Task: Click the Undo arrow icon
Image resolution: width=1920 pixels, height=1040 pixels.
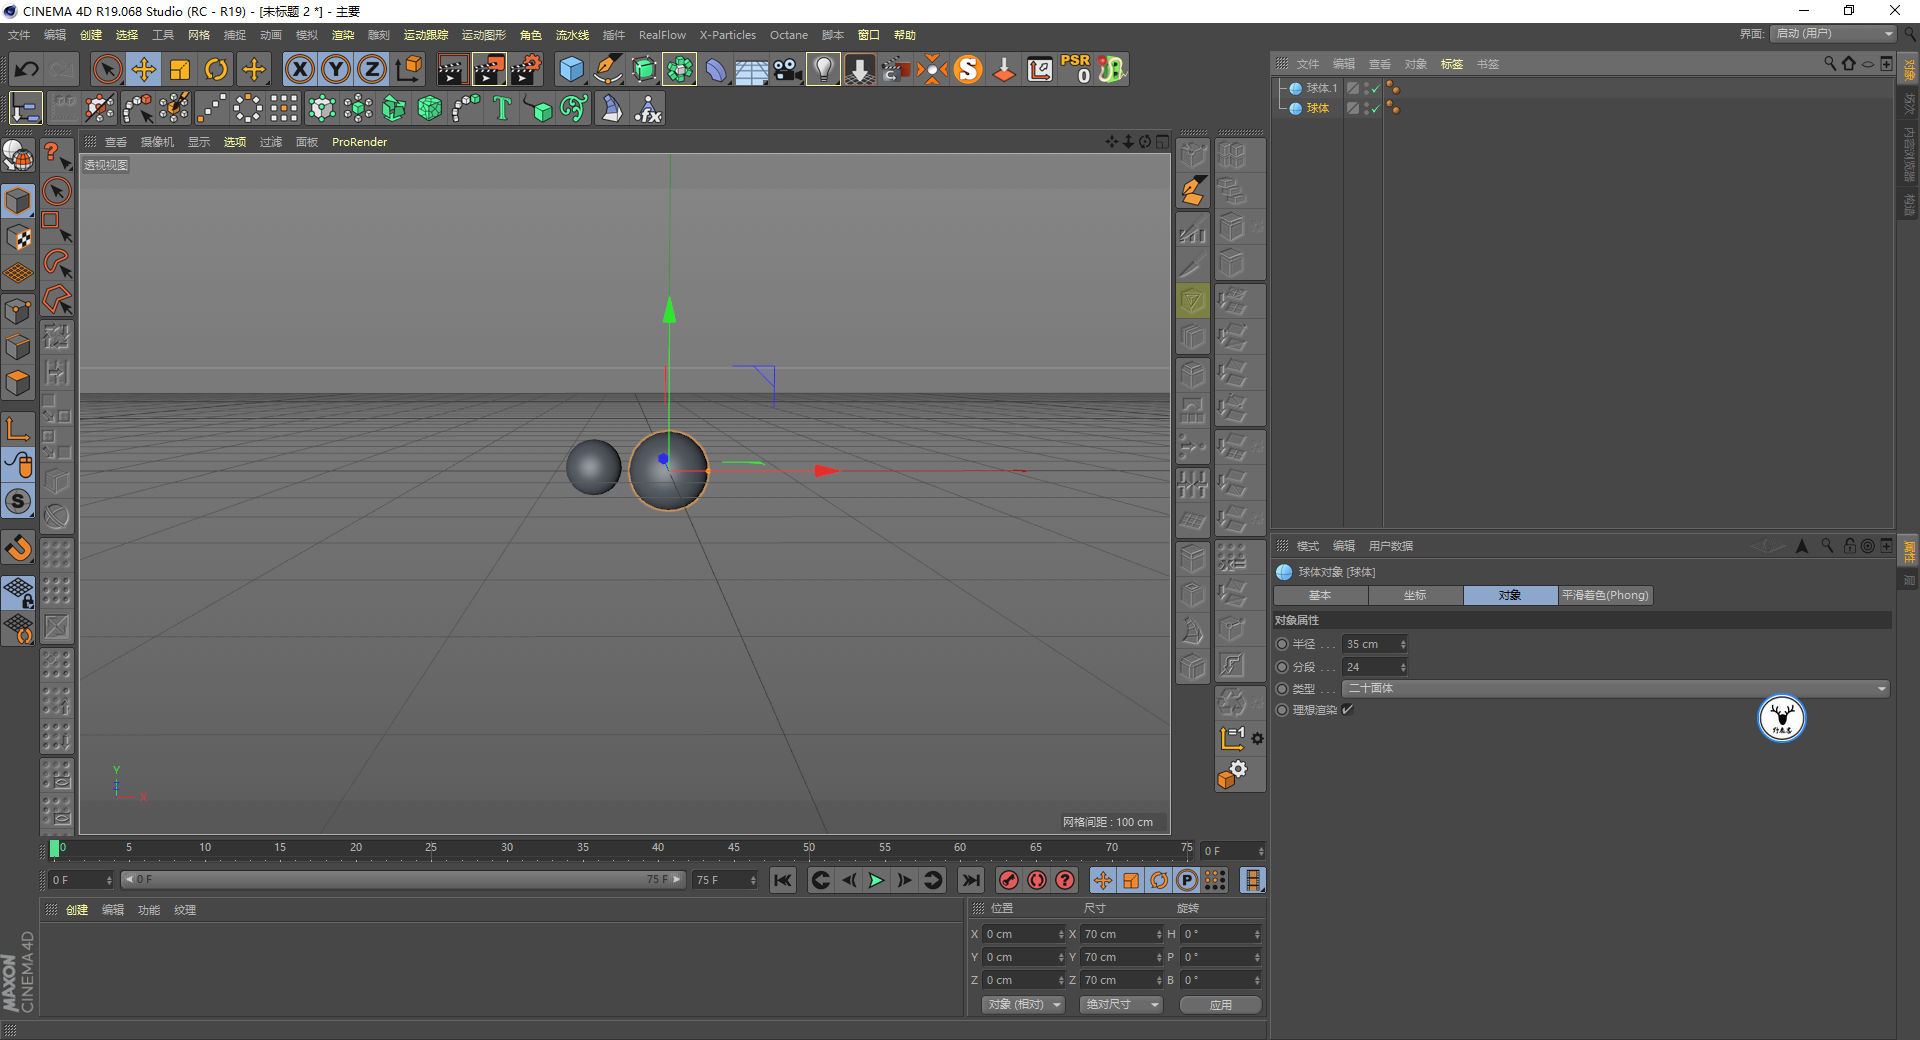Action: click(x=27, y=69)
